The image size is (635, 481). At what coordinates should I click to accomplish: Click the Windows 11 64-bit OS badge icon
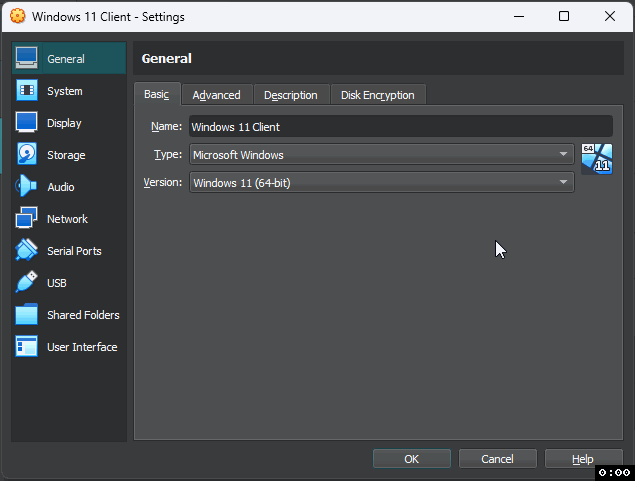(597, 159)
